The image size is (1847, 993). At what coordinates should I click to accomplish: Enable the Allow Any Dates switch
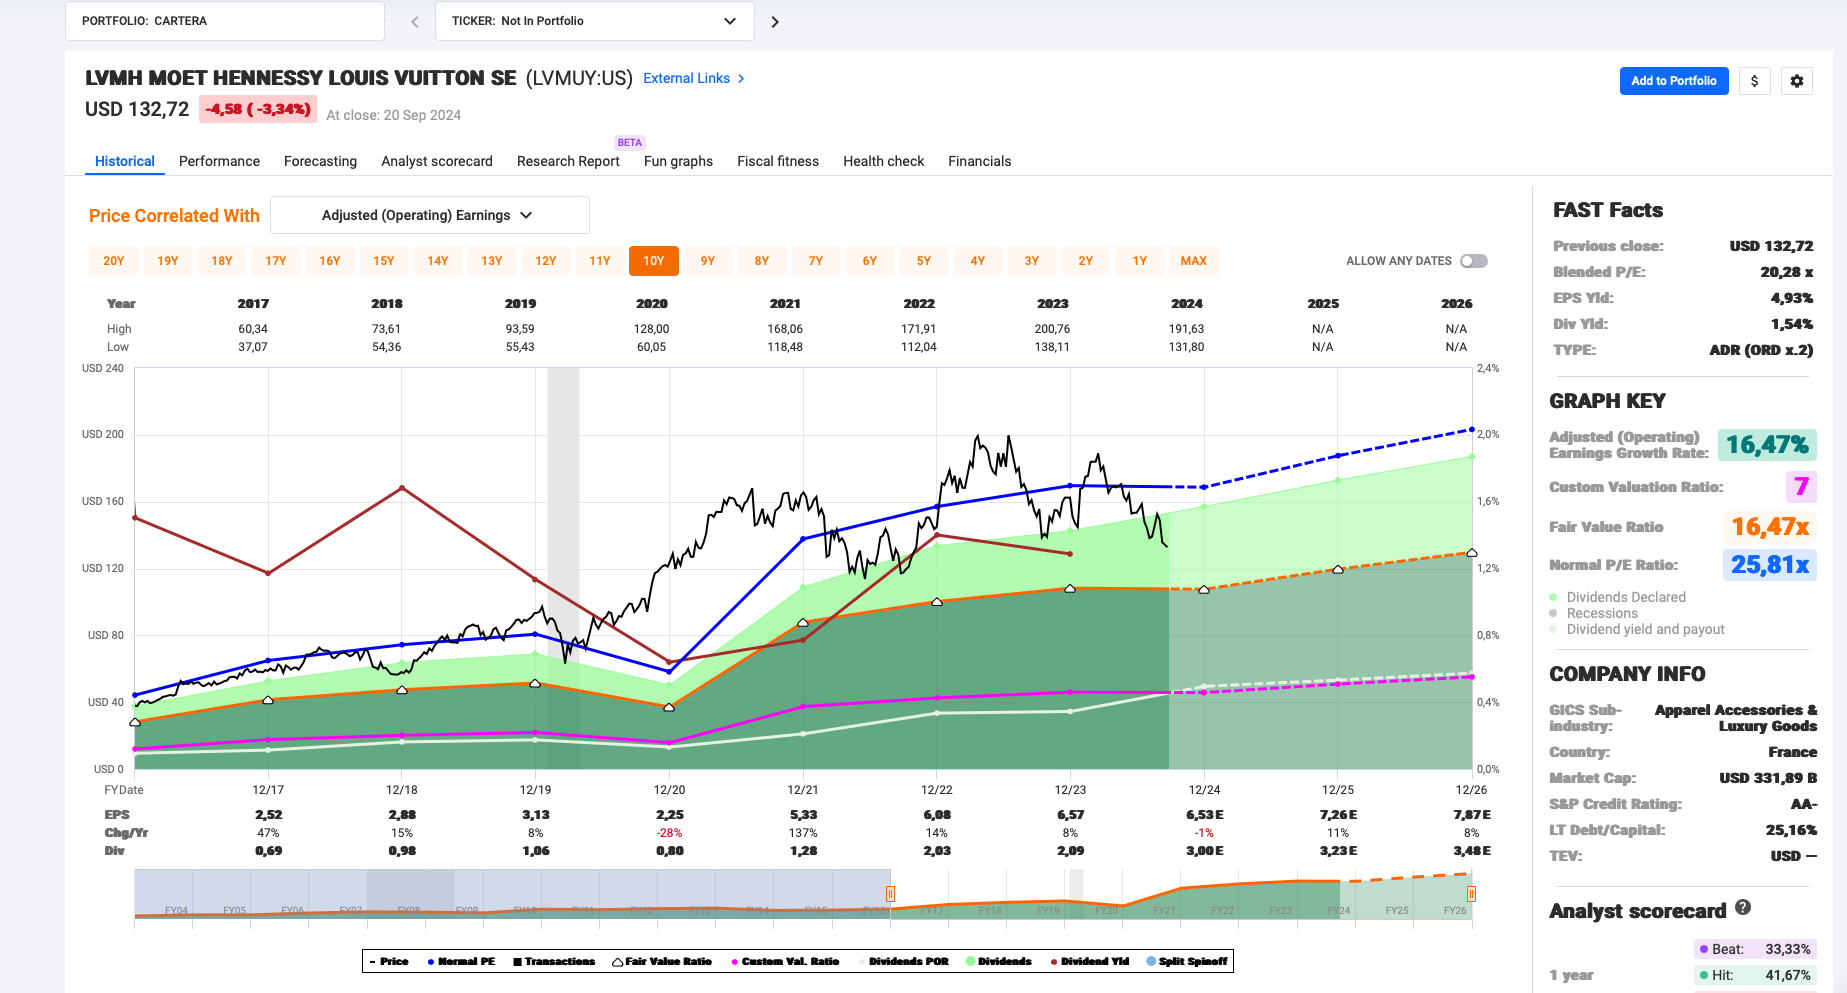1473,261
